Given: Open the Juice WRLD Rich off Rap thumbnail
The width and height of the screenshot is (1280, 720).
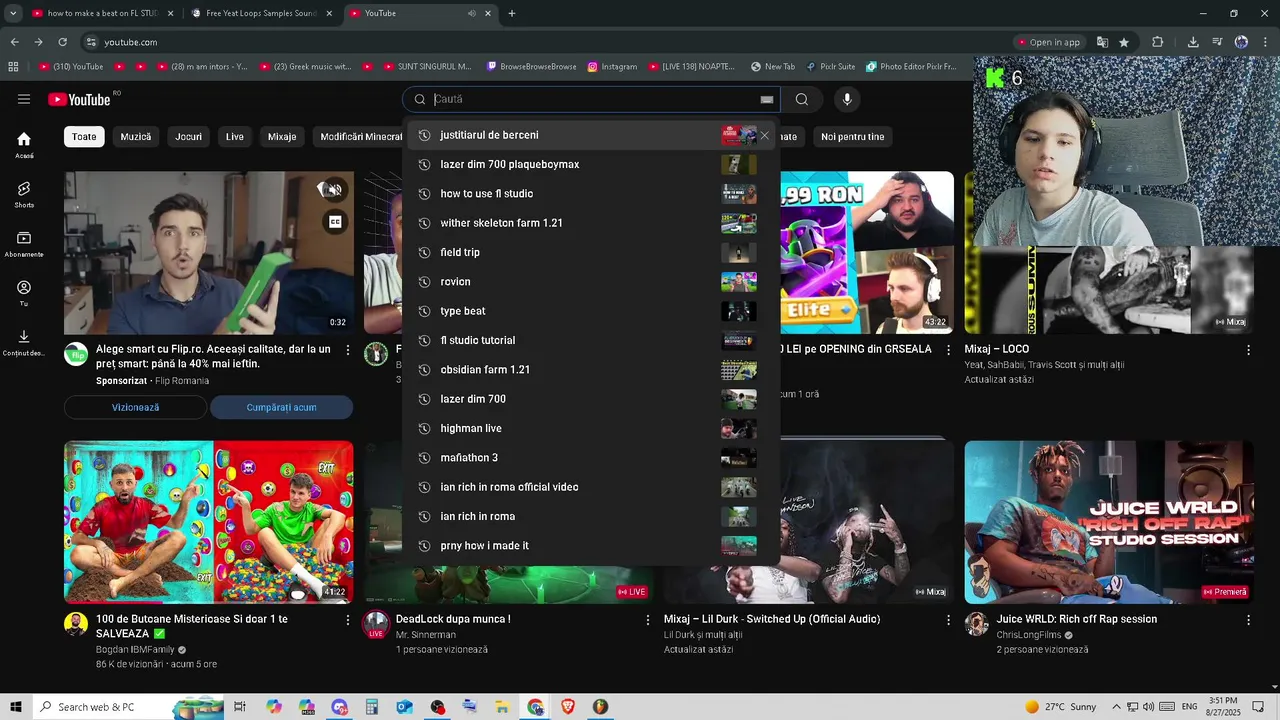Looking at the screenshot, I should [x=1109, y=522].
